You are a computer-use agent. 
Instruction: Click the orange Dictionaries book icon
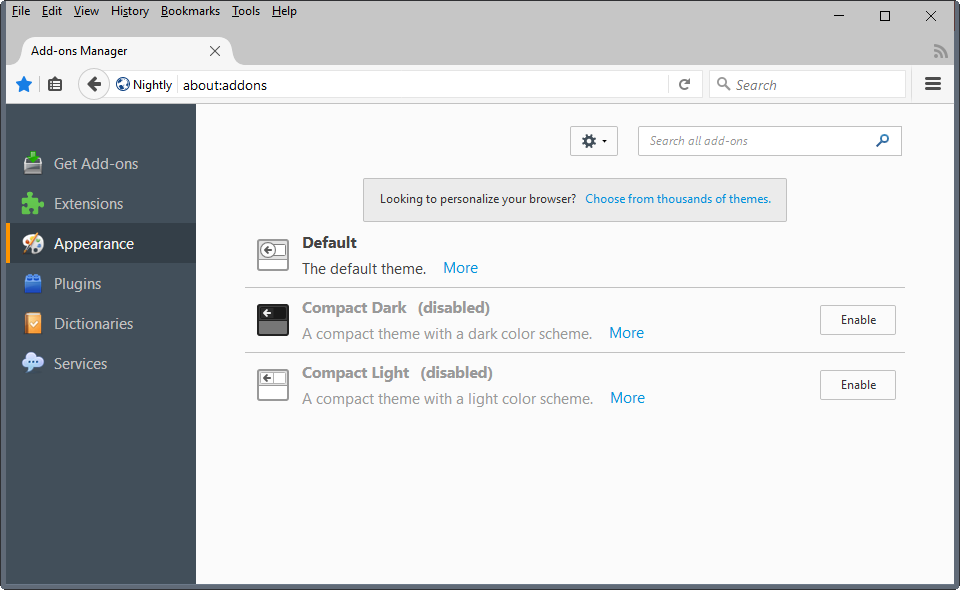33,323
